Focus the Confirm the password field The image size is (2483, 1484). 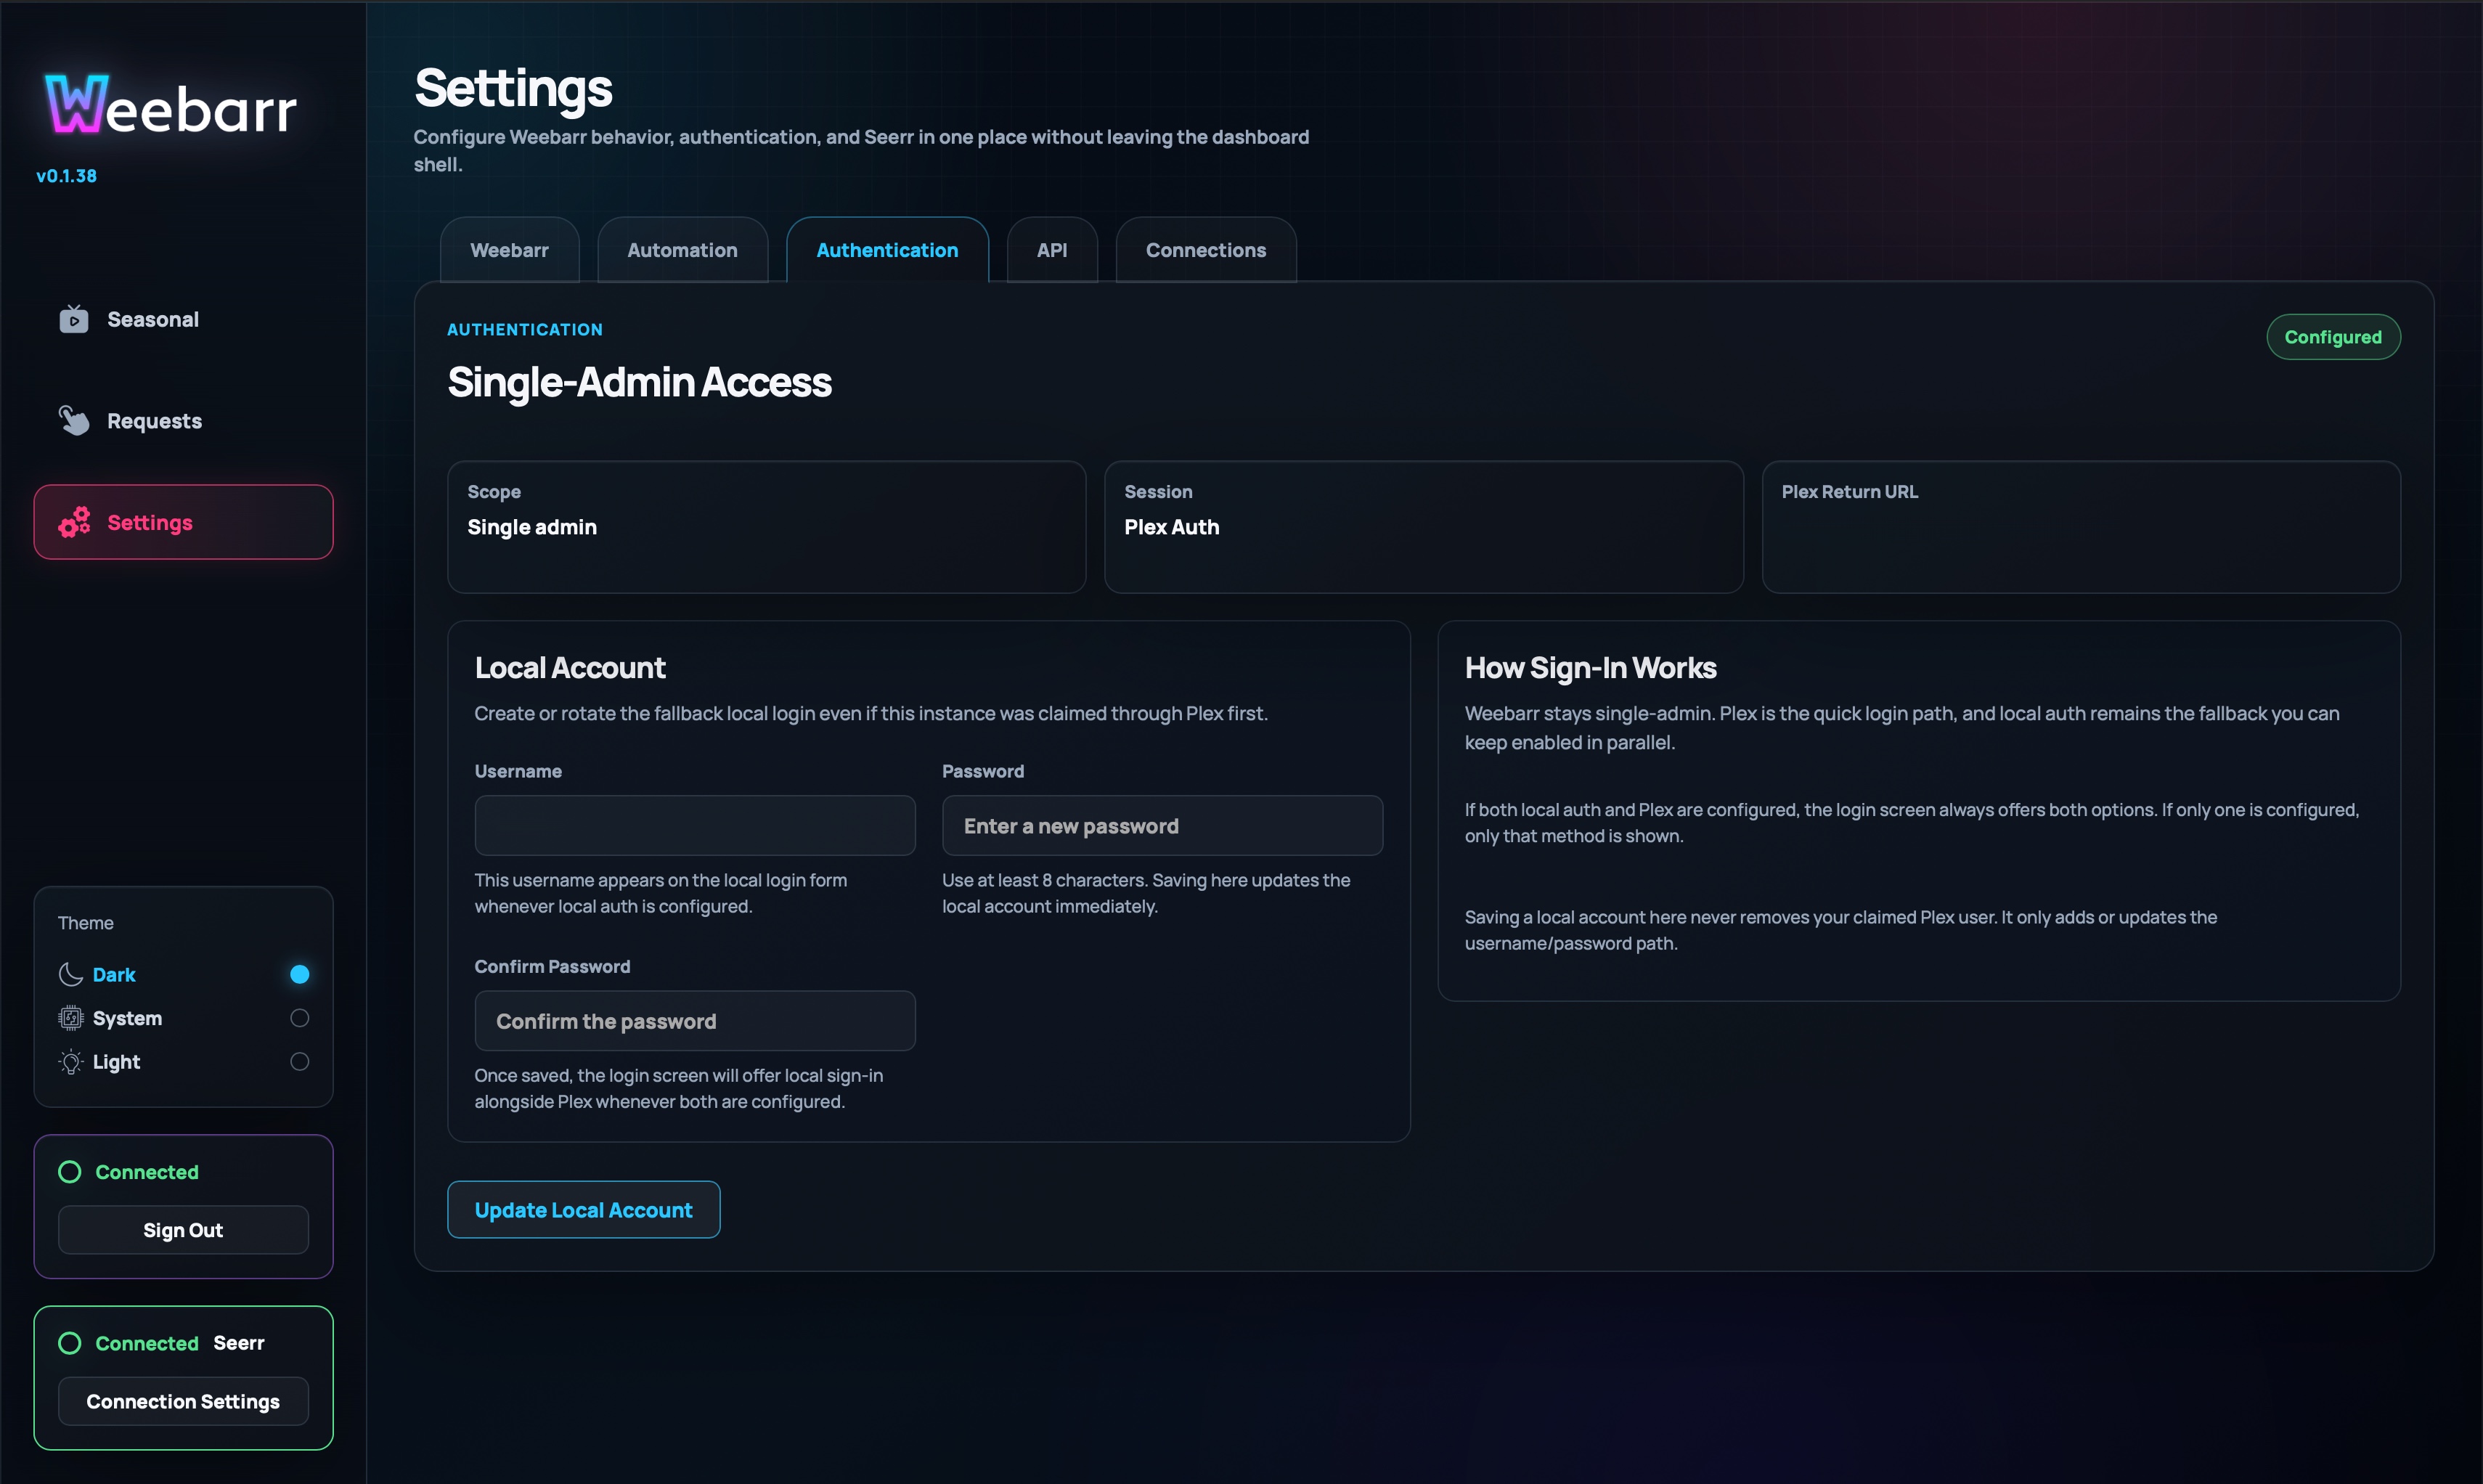click(x=695, y=1020)
